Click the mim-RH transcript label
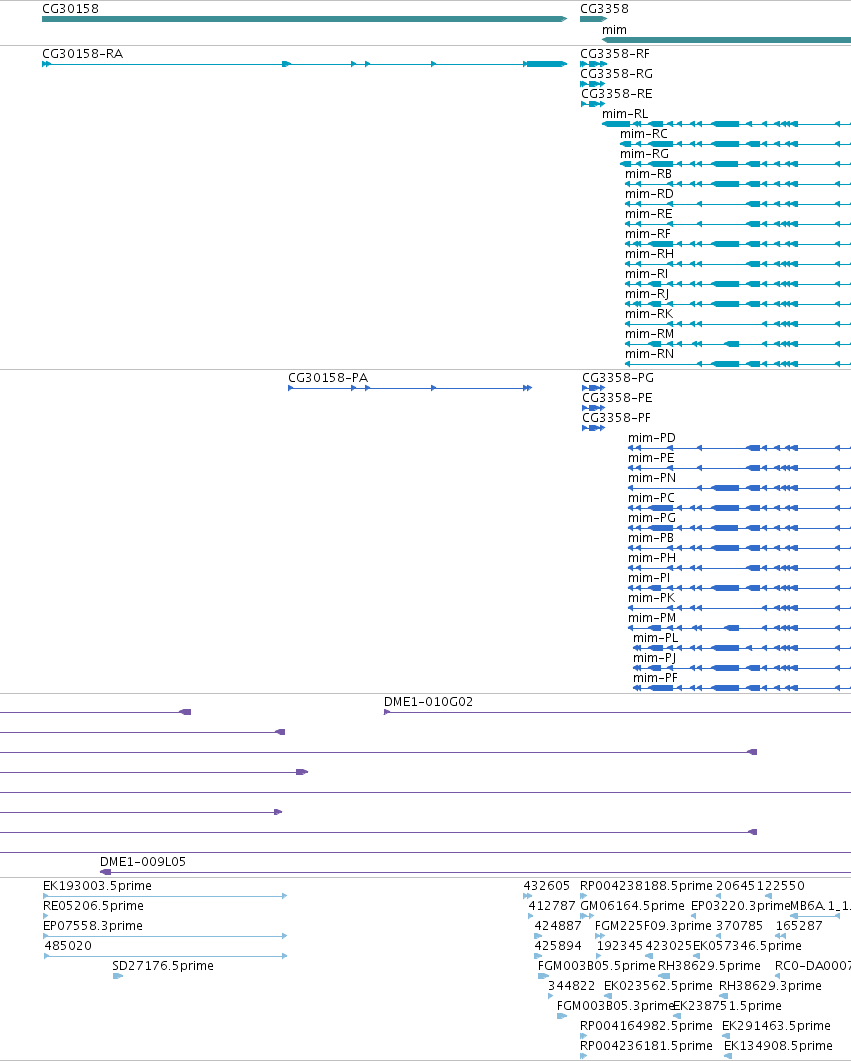 coord(649,254)
